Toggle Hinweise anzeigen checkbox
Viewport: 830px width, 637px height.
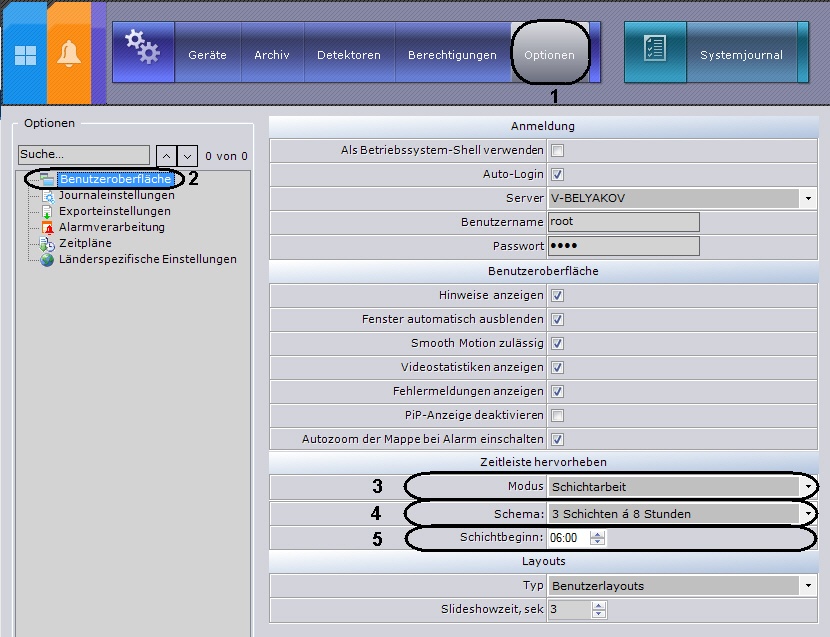click(x=557, y=295)
